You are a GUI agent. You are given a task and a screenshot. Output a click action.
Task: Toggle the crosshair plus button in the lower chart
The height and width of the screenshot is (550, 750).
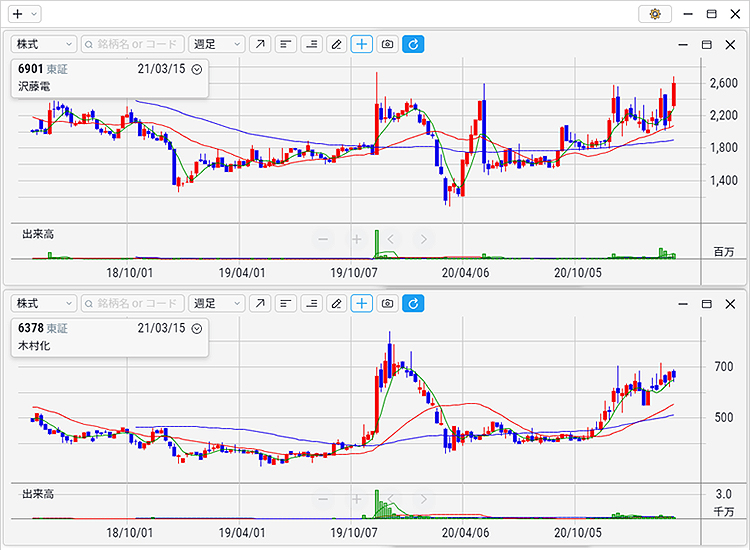(362, 303)
